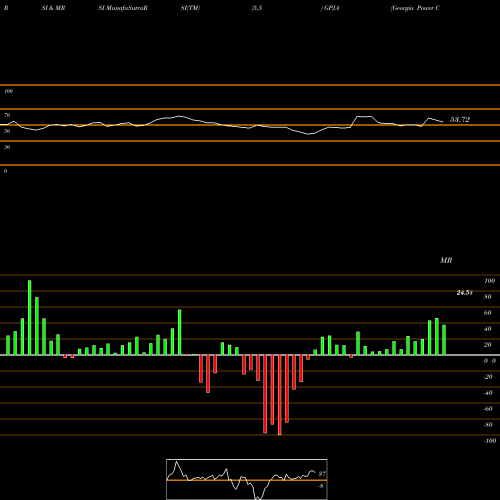This screenshot has width=500, height=500.
Task: Click the RSI current value 53.72
Action: click(460, 119)
